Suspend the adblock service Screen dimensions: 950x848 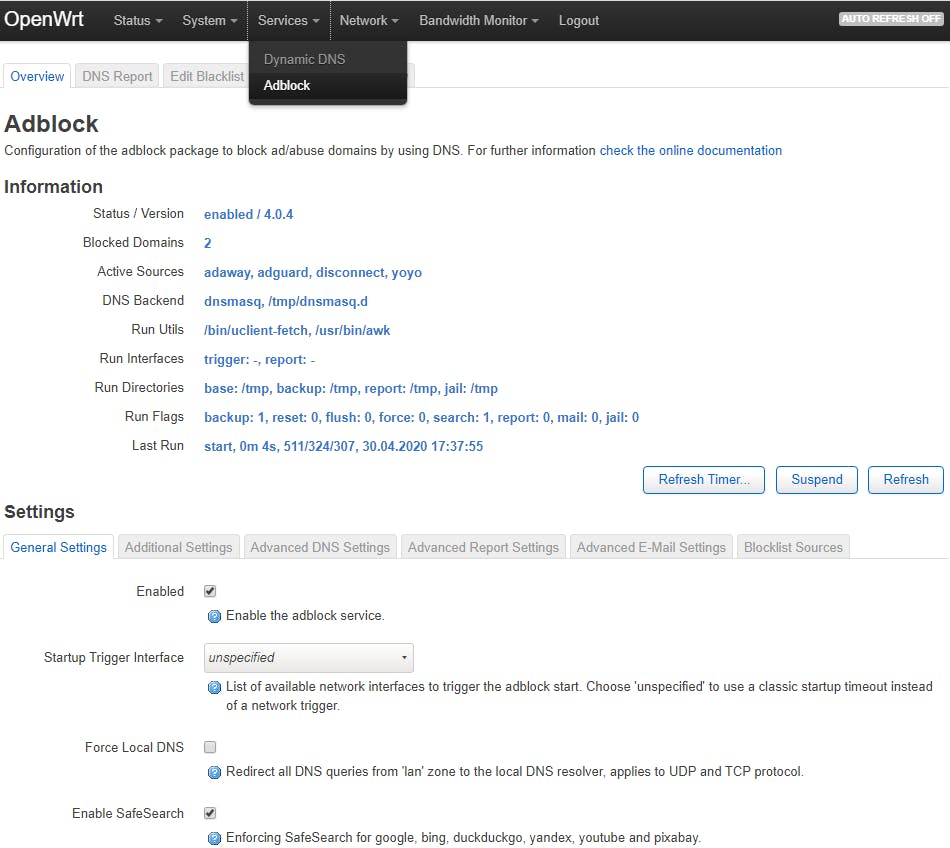(x=817, y=480)
